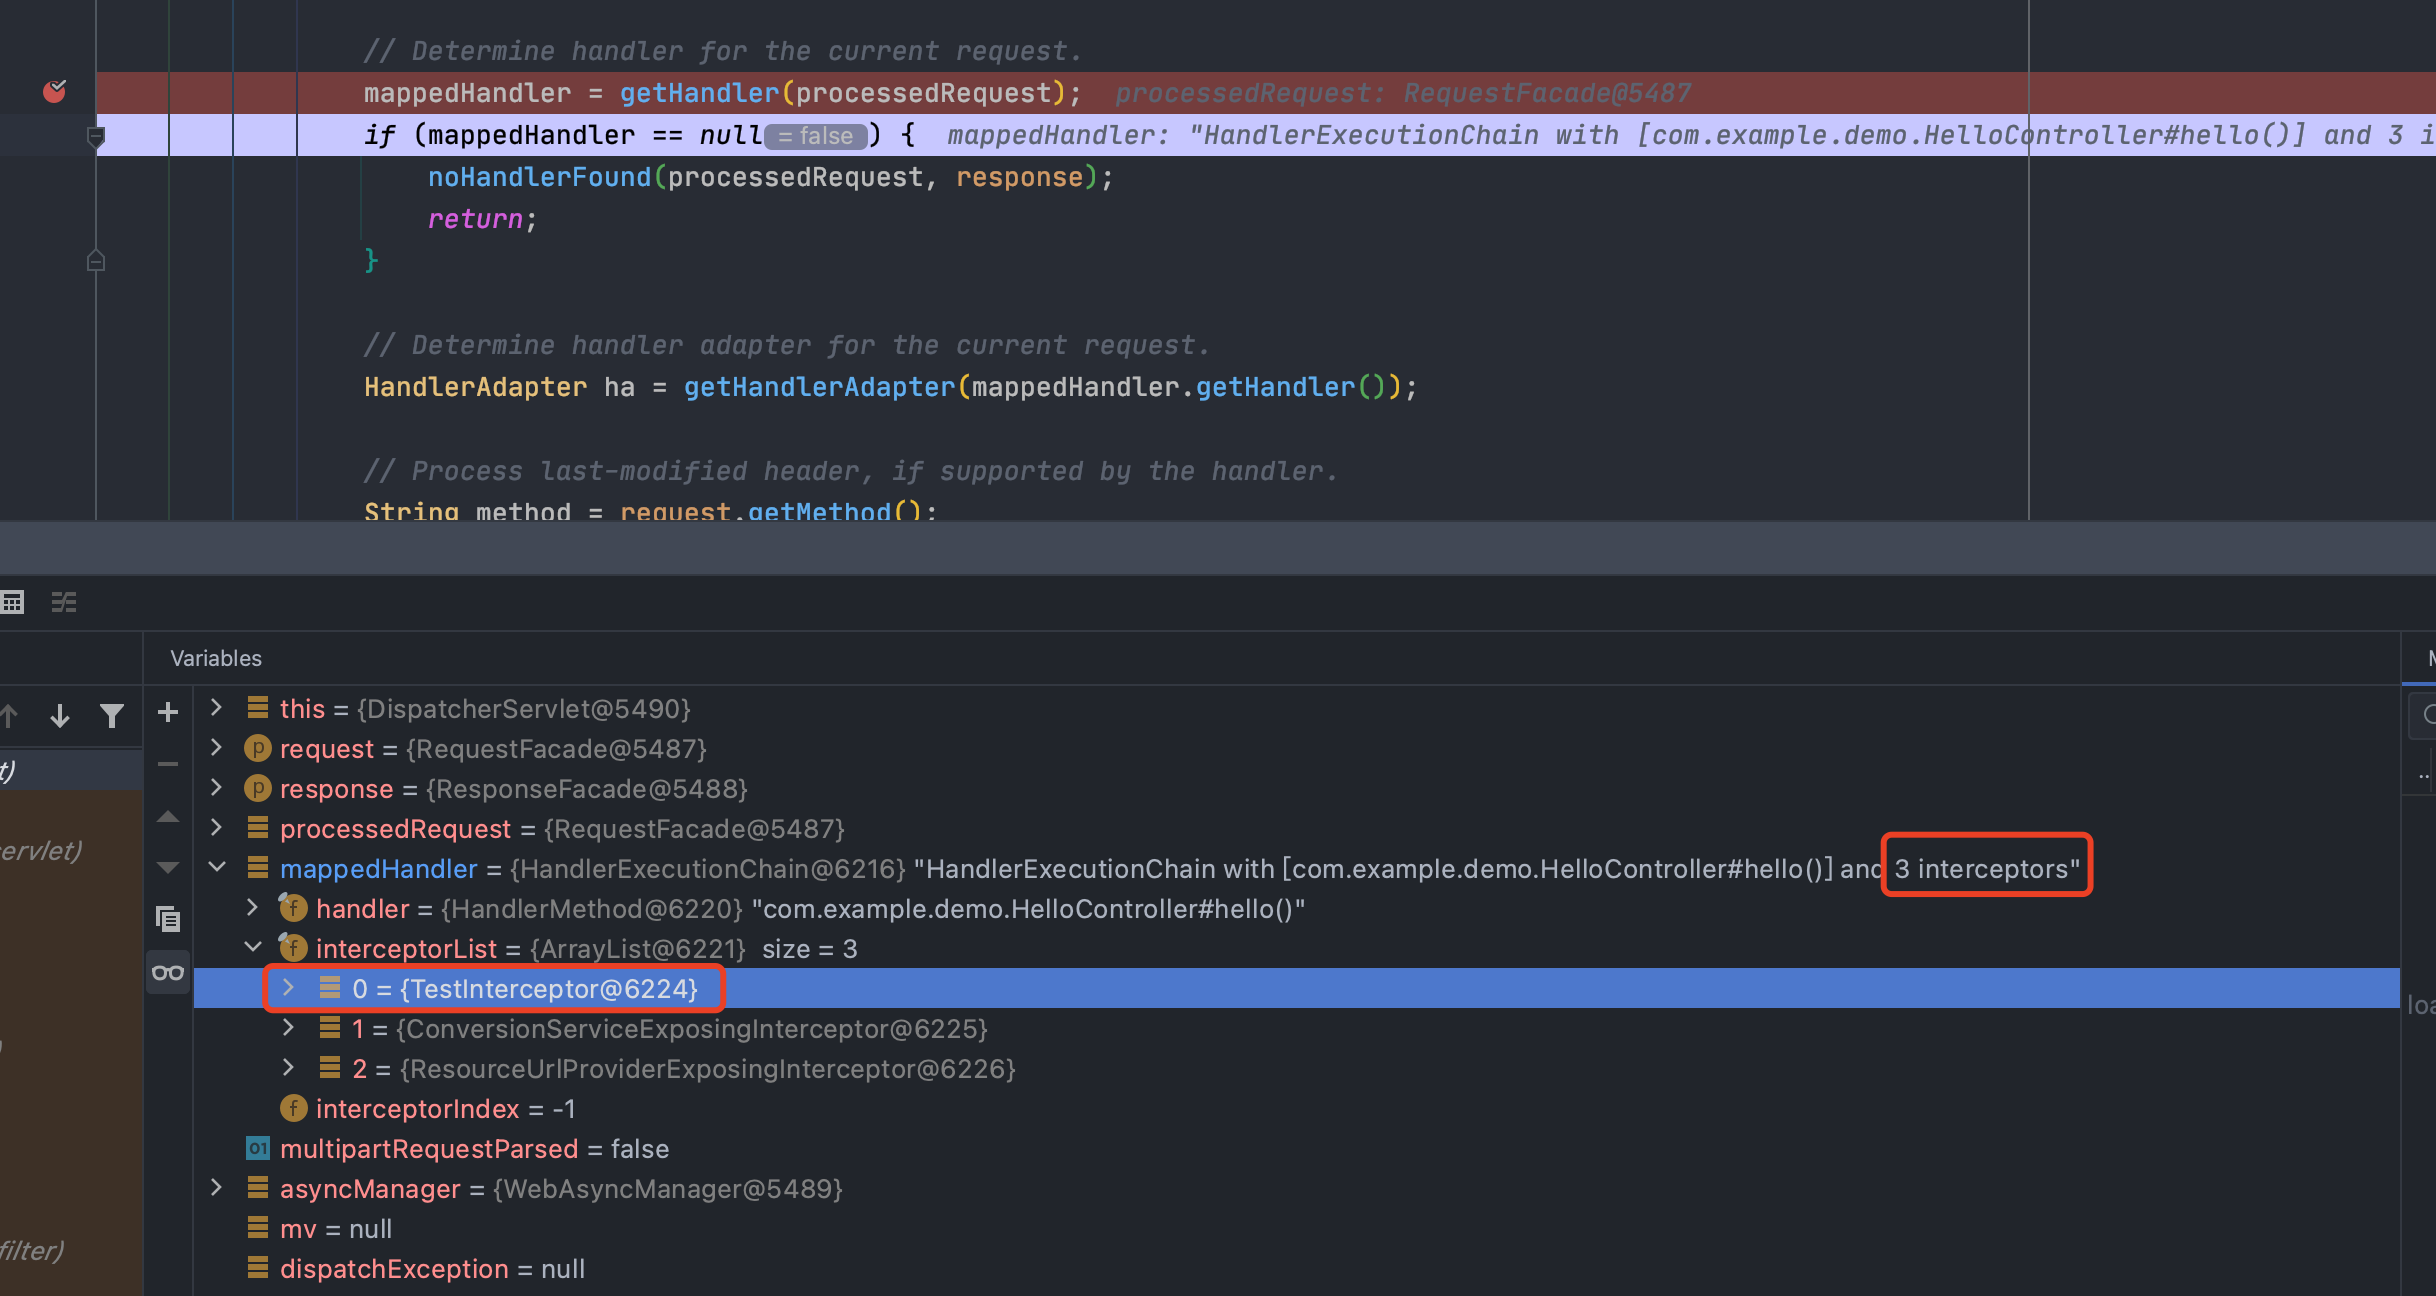Click the Trace Current Stream Chain icon
Image resolution: width=2436 pixels, height=1296 pixels.
click(x=64, y=602)
